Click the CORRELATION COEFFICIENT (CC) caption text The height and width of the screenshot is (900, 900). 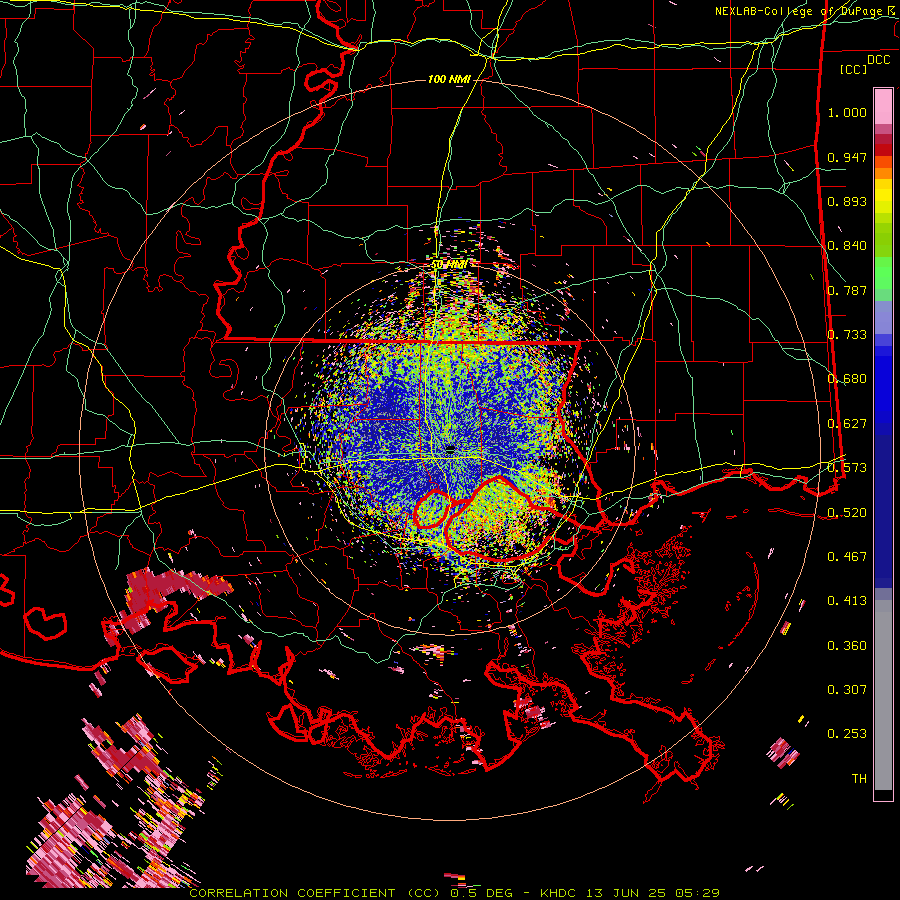point(317,893)
